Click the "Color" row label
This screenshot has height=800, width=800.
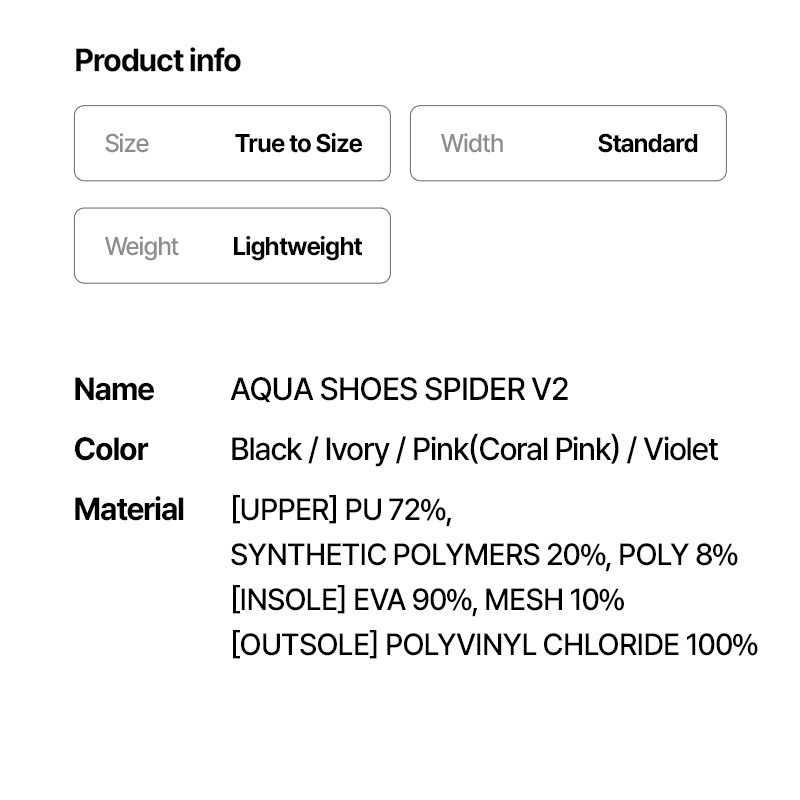click(x=111, y=450)
